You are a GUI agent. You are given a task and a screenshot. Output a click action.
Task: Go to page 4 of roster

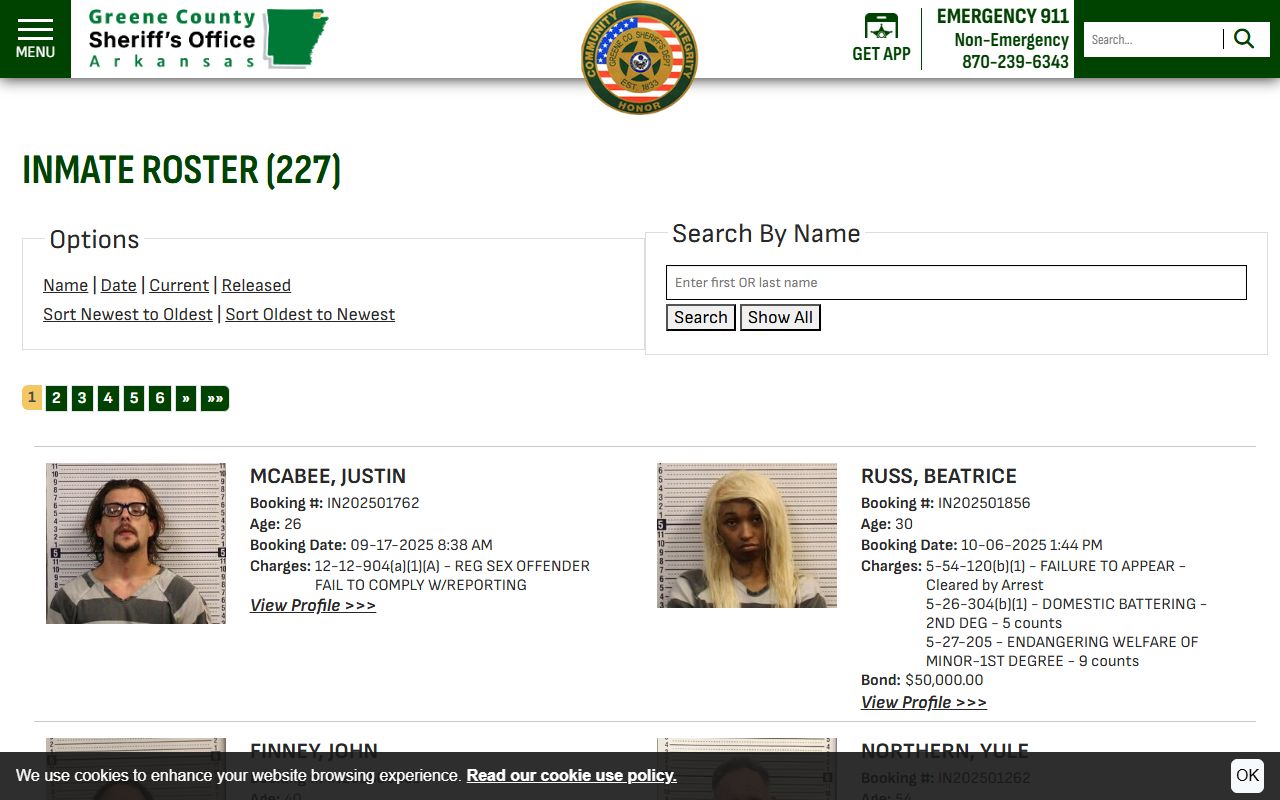coord(108,398)
